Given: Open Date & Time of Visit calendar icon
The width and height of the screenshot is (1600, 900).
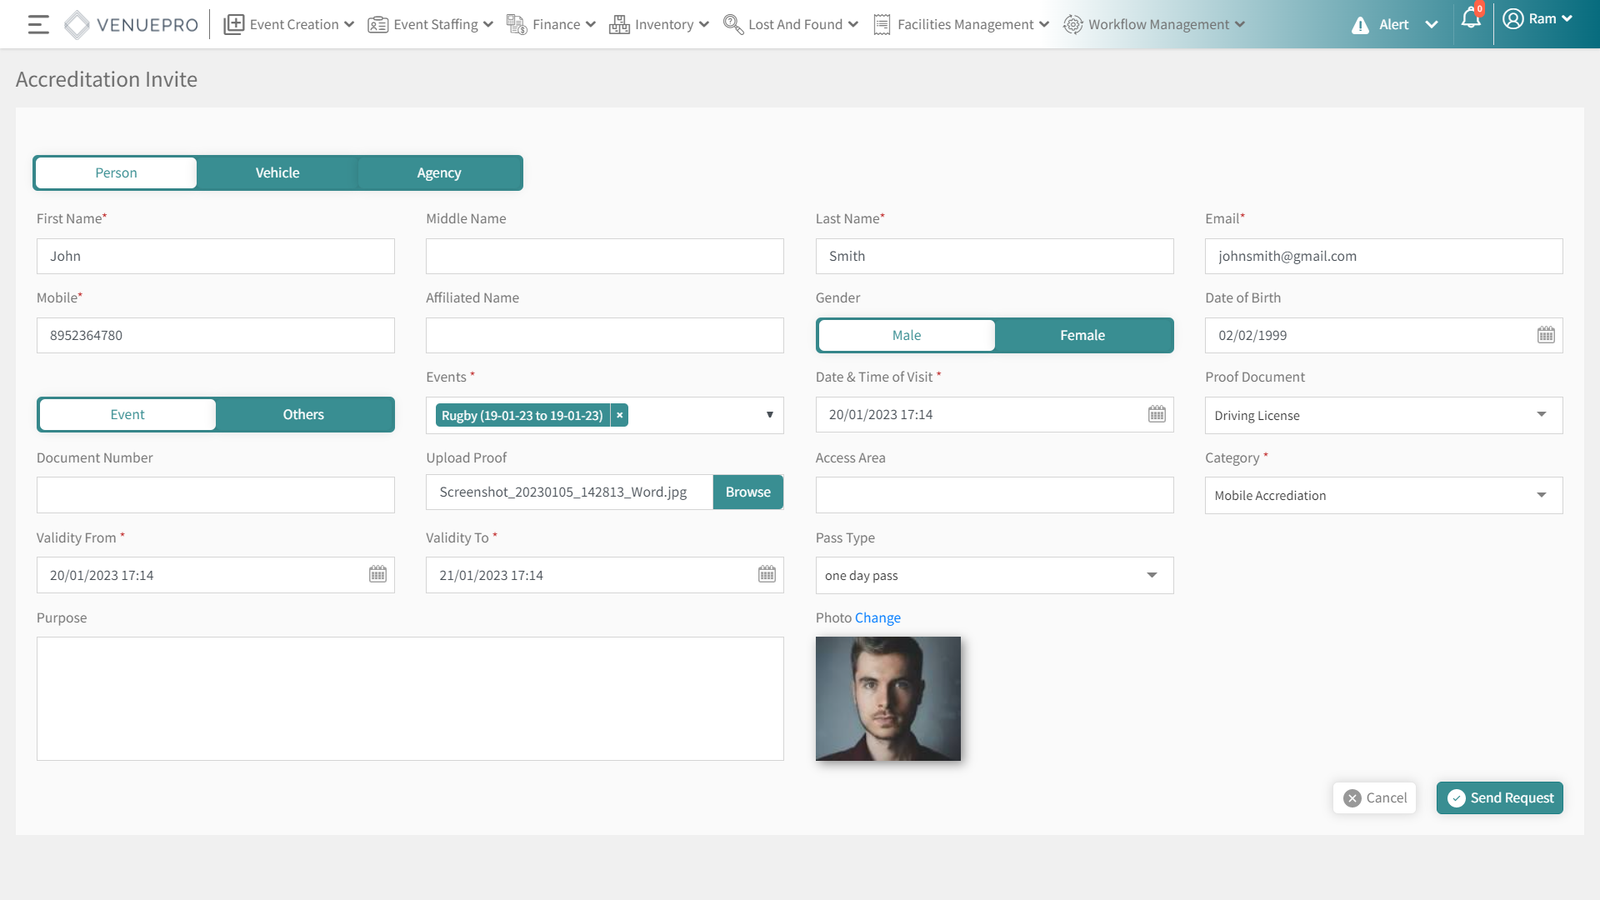Looking at the screenshot, I should click(1156, 414).
